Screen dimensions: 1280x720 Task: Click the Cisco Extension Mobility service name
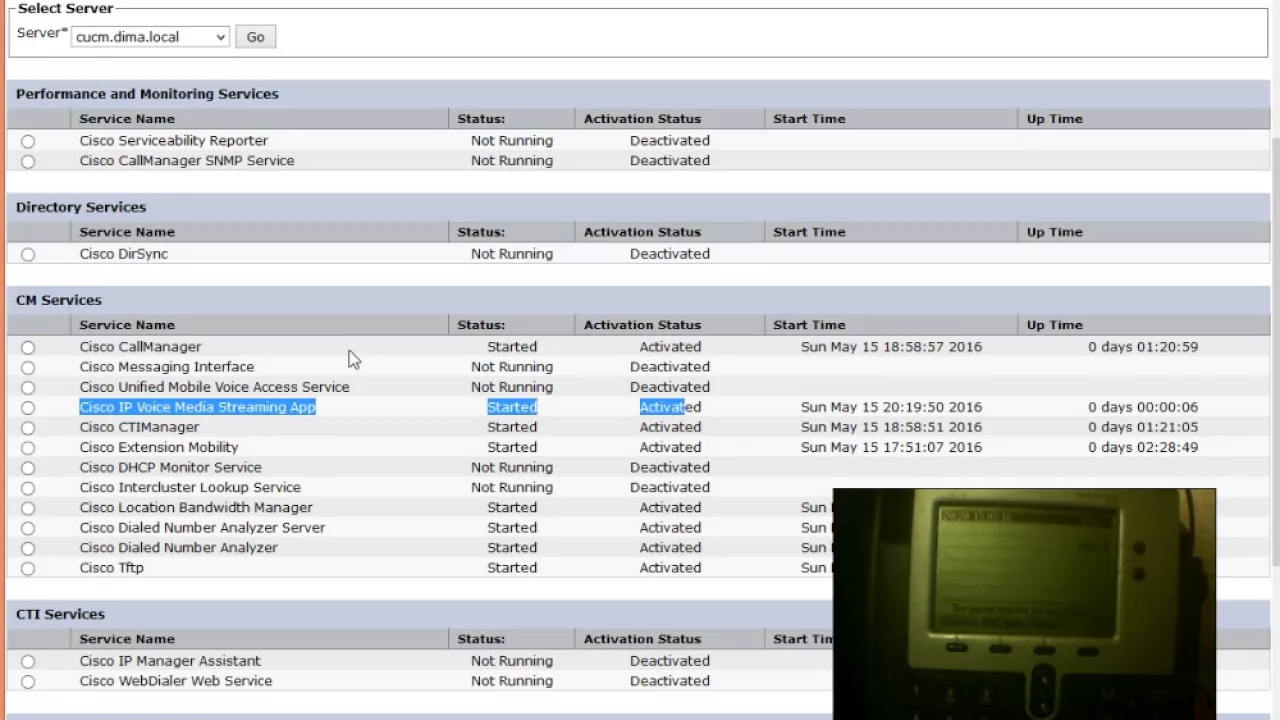pos(159,447)
